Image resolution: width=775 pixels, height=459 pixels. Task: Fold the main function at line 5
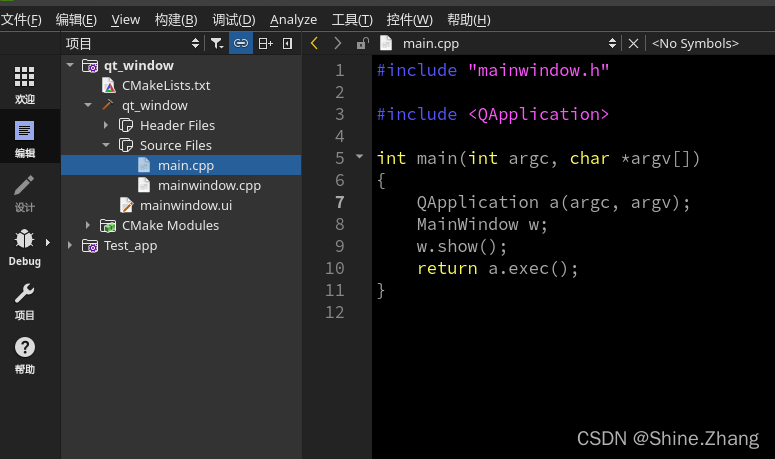[x=360, y=157]
